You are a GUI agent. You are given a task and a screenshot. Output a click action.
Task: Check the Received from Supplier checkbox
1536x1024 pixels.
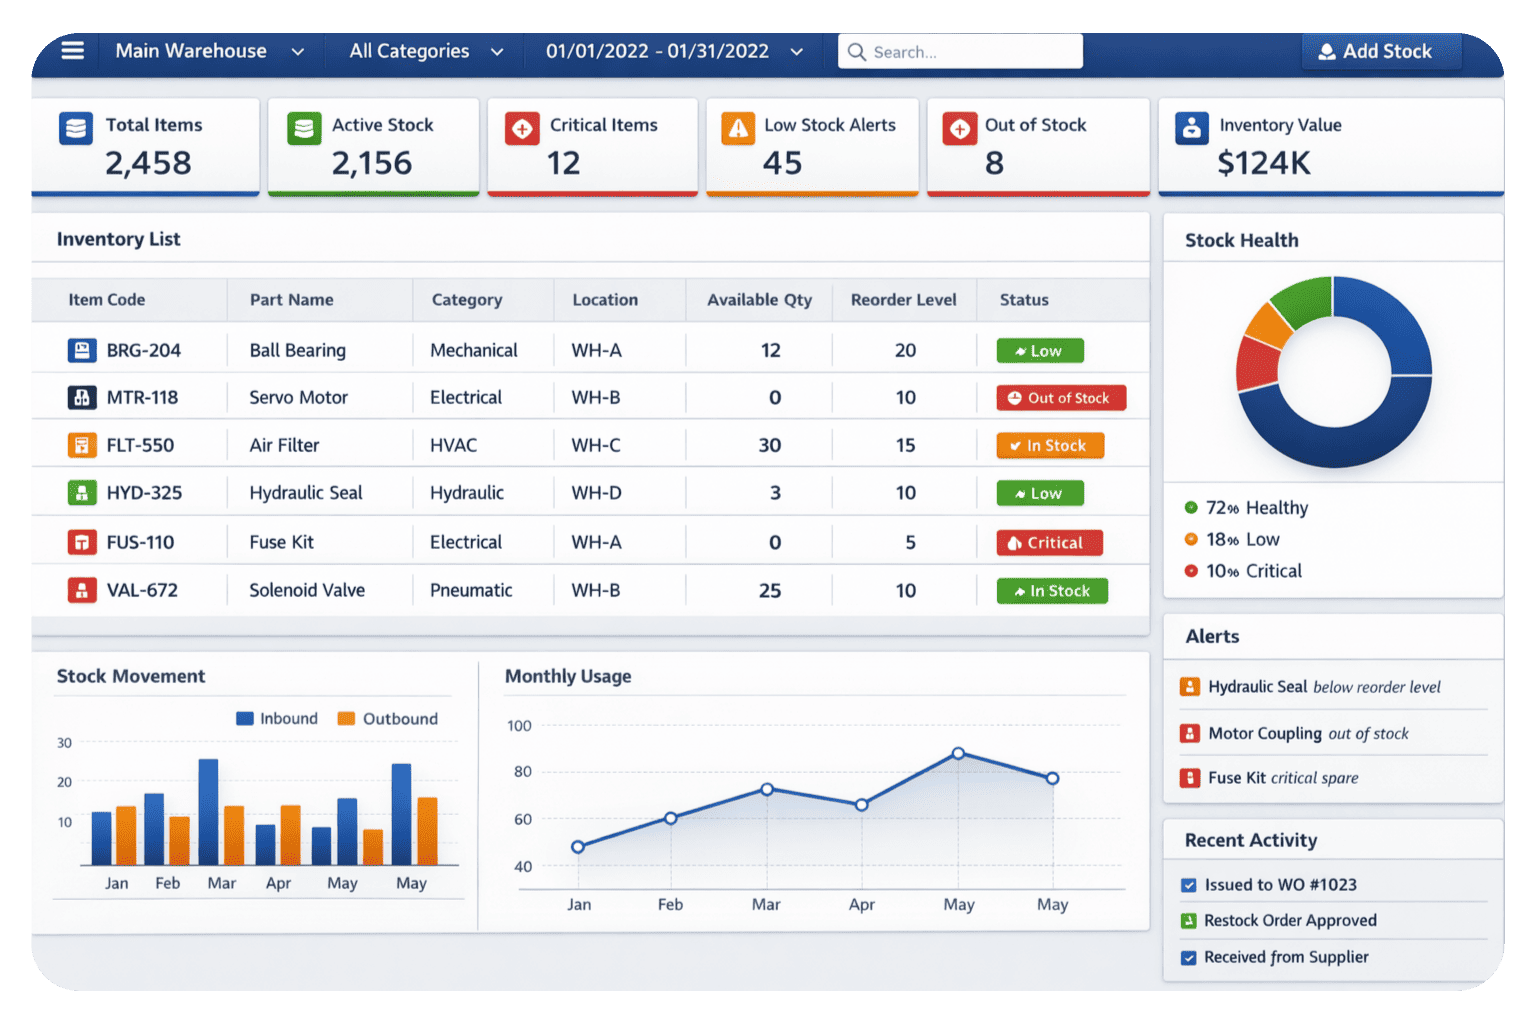1188,957
